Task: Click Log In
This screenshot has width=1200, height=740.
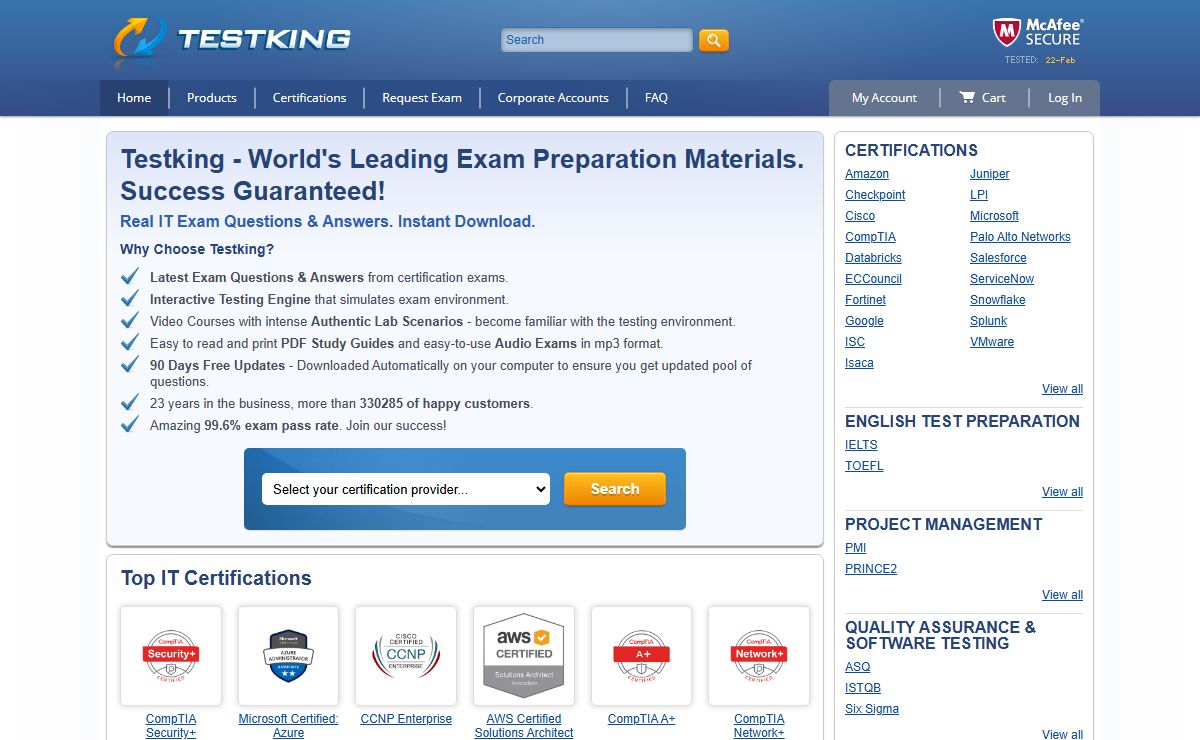Action: (1065, 98)
